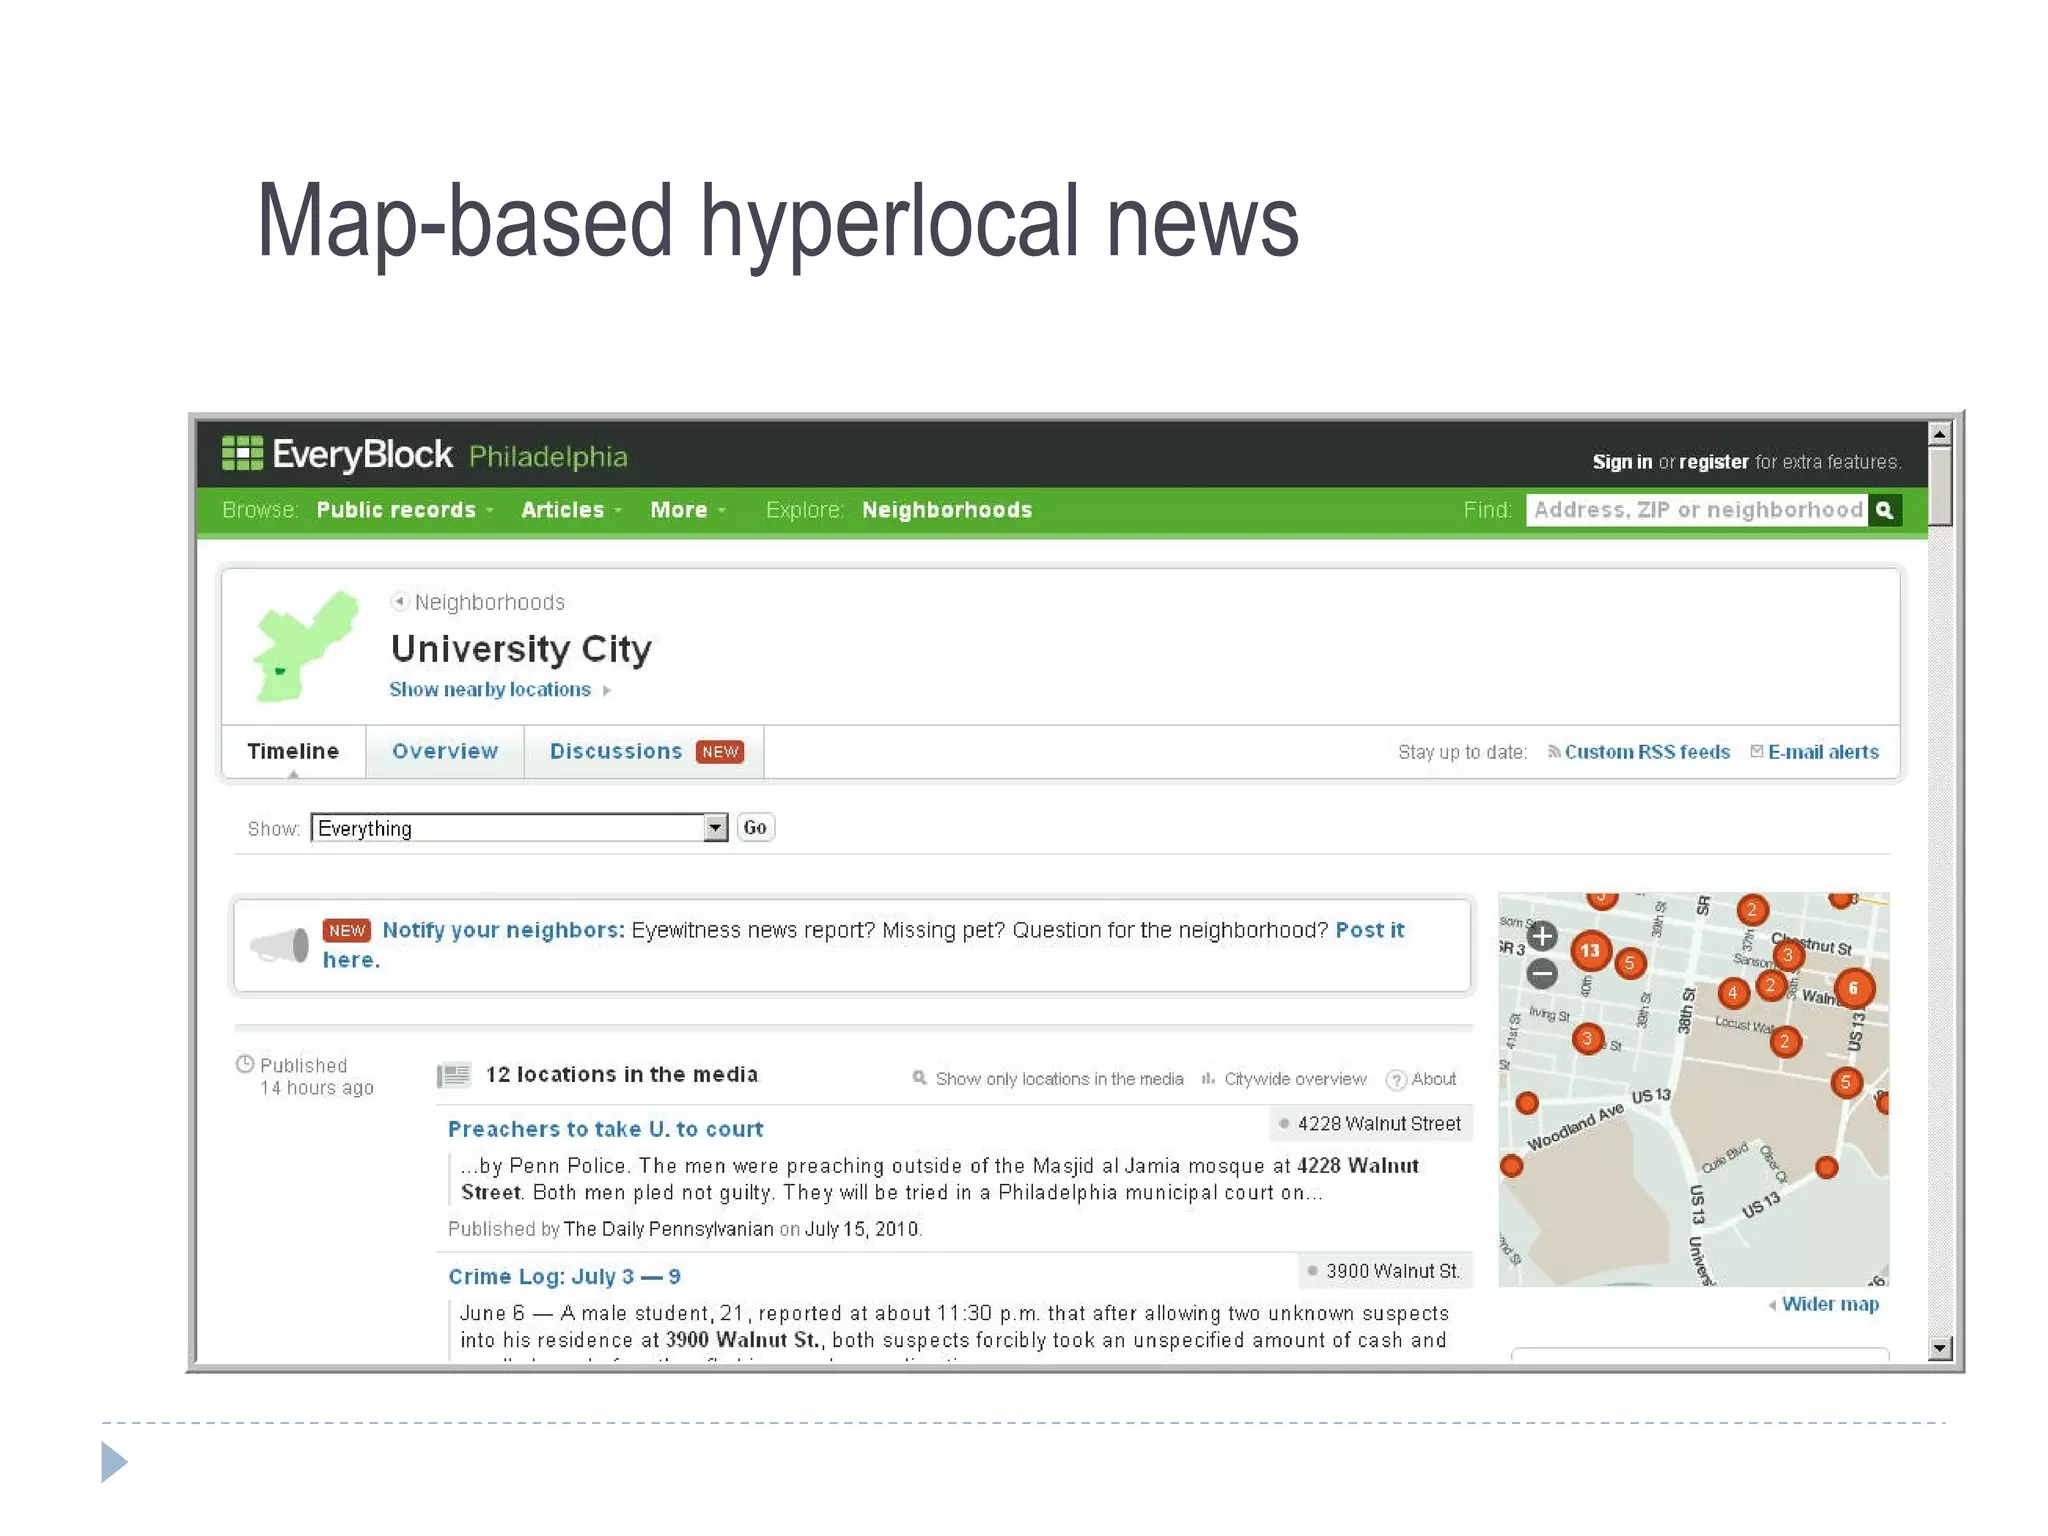Click the bar chart Citywide overview icon
The height and width of the screenshot is (1536, 2048).
pos(1208,1078)
